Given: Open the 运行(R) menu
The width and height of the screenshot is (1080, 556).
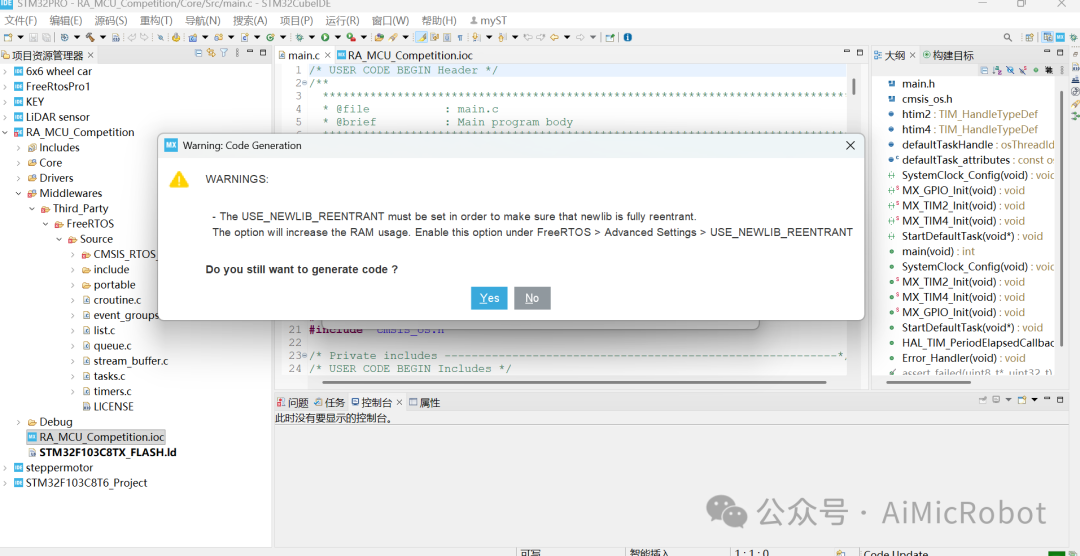Looking at the screenshot, I should point(342,21).
